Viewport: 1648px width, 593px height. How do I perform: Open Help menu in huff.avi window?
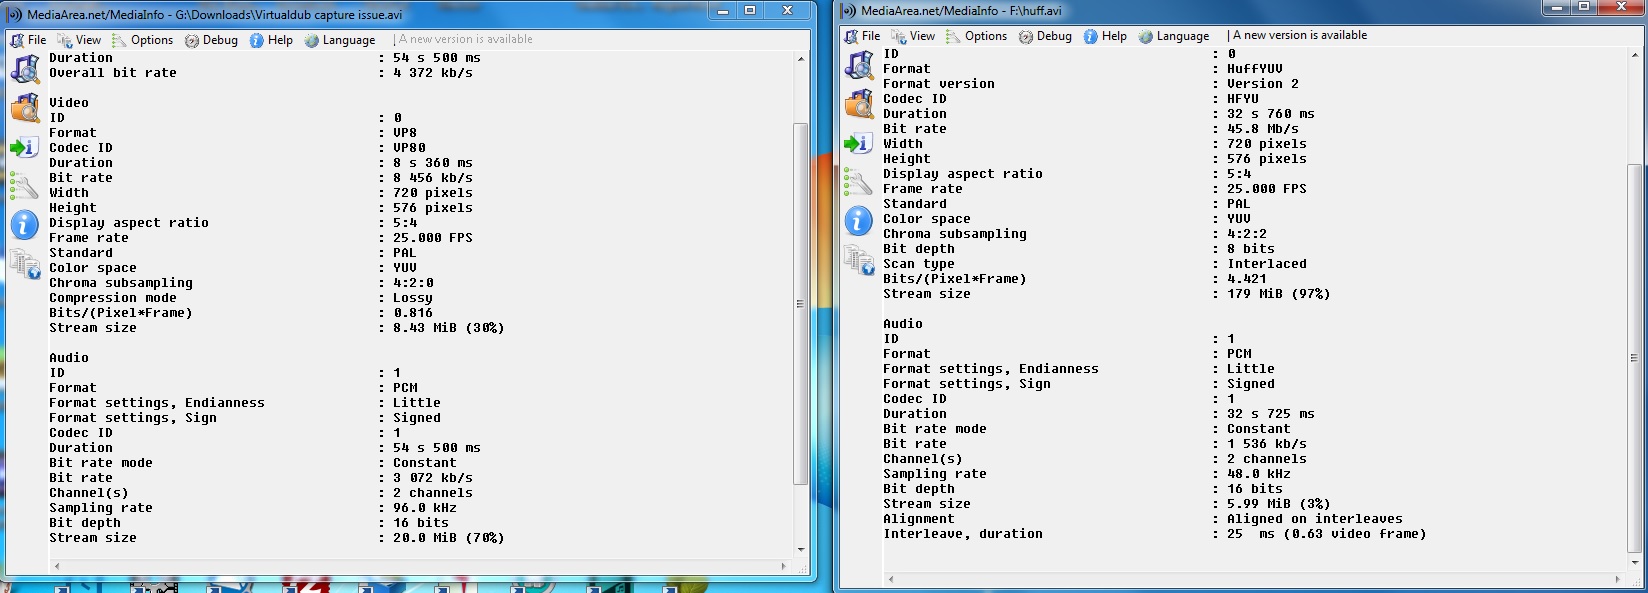coord(1105,36)
